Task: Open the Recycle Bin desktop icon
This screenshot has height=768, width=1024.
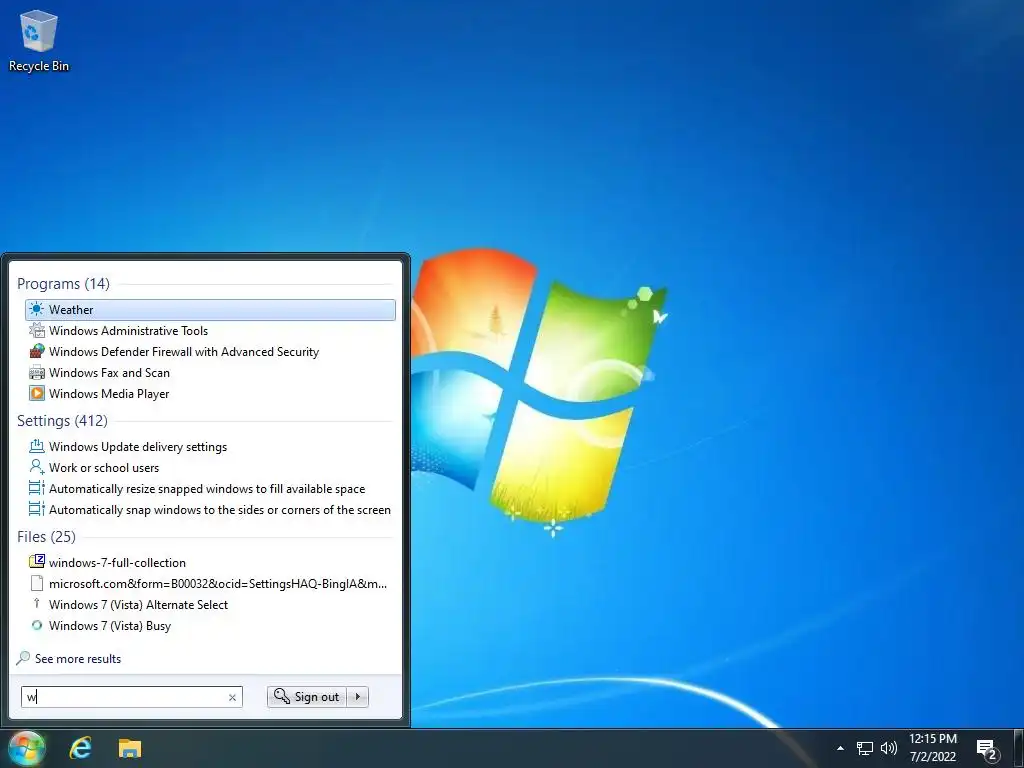Action: (x=39, y=40)
